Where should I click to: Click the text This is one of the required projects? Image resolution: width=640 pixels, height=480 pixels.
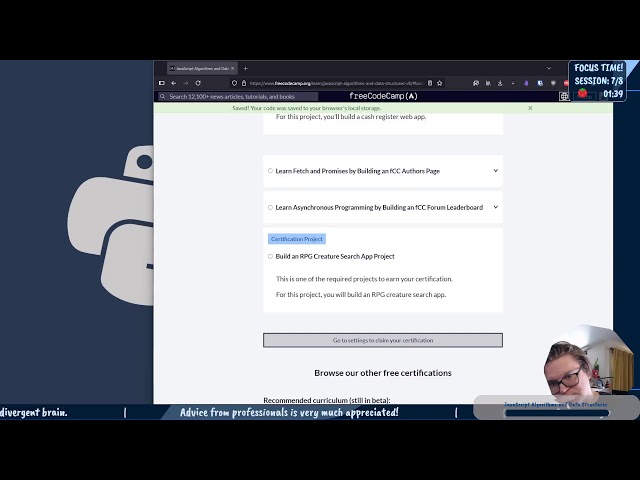coord(364,279)
